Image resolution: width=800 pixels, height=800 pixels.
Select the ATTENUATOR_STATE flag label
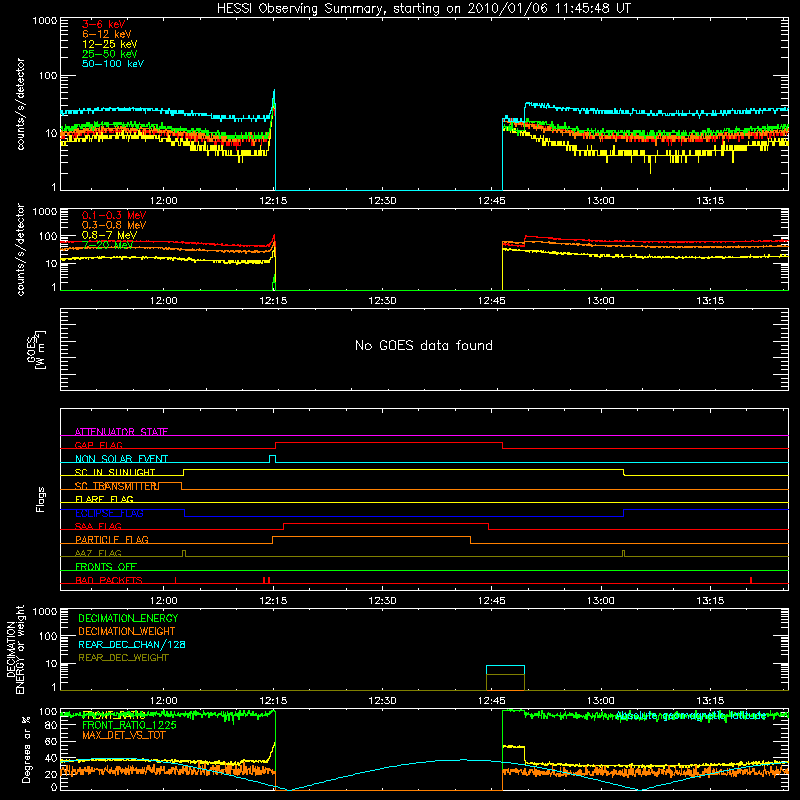coord(121,432)
